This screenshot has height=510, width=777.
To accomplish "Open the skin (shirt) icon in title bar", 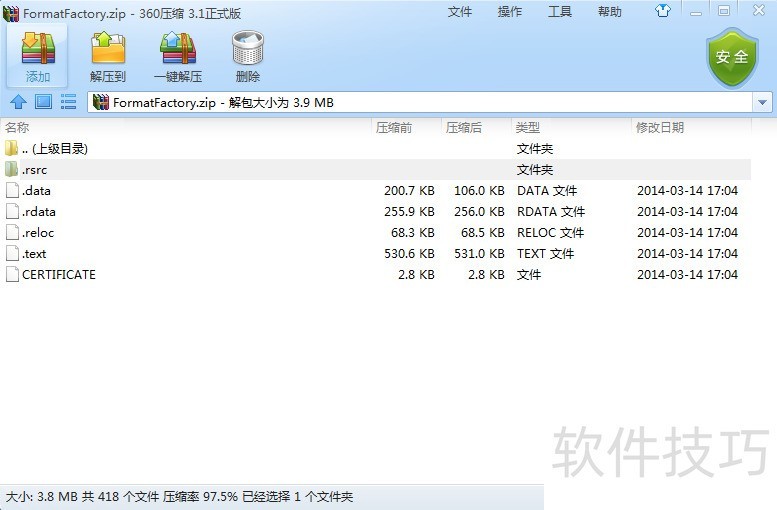I will click(663, 10).
